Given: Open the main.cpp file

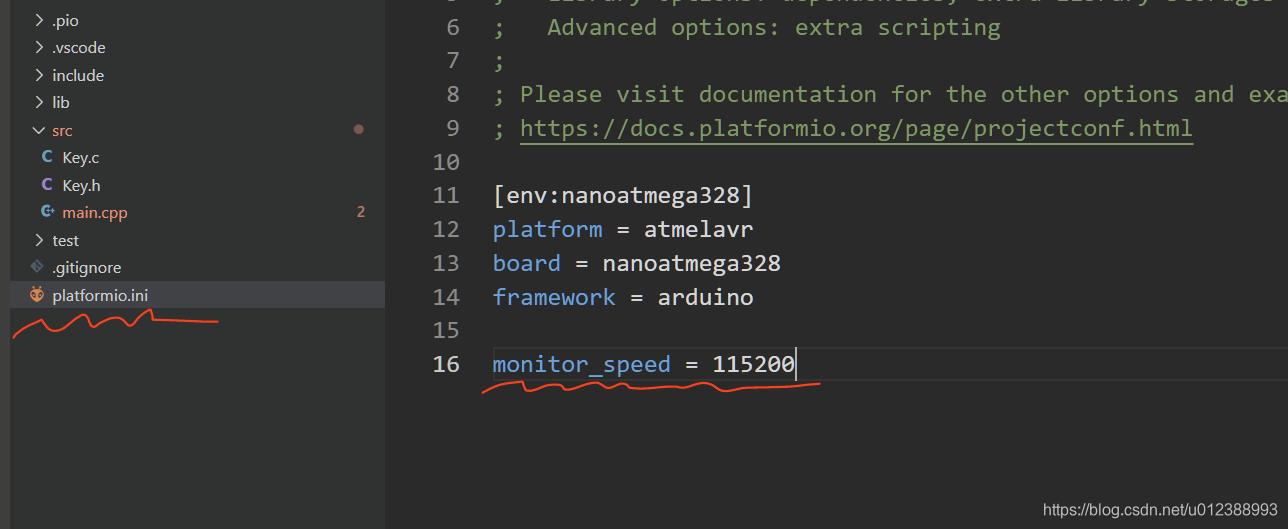Looking at the screenshot, I should tap(95, 212).
